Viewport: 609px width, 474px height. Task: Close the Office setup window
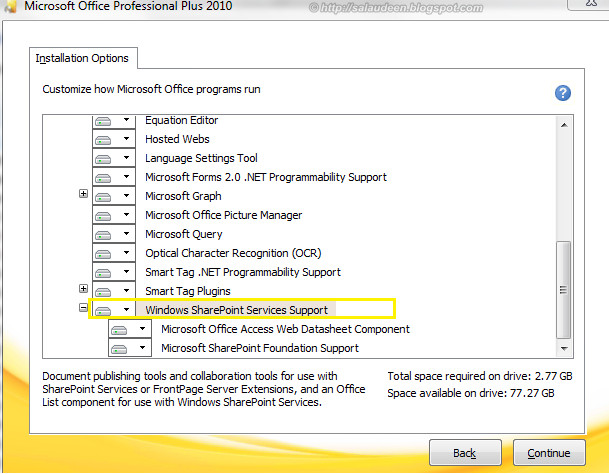592,3
